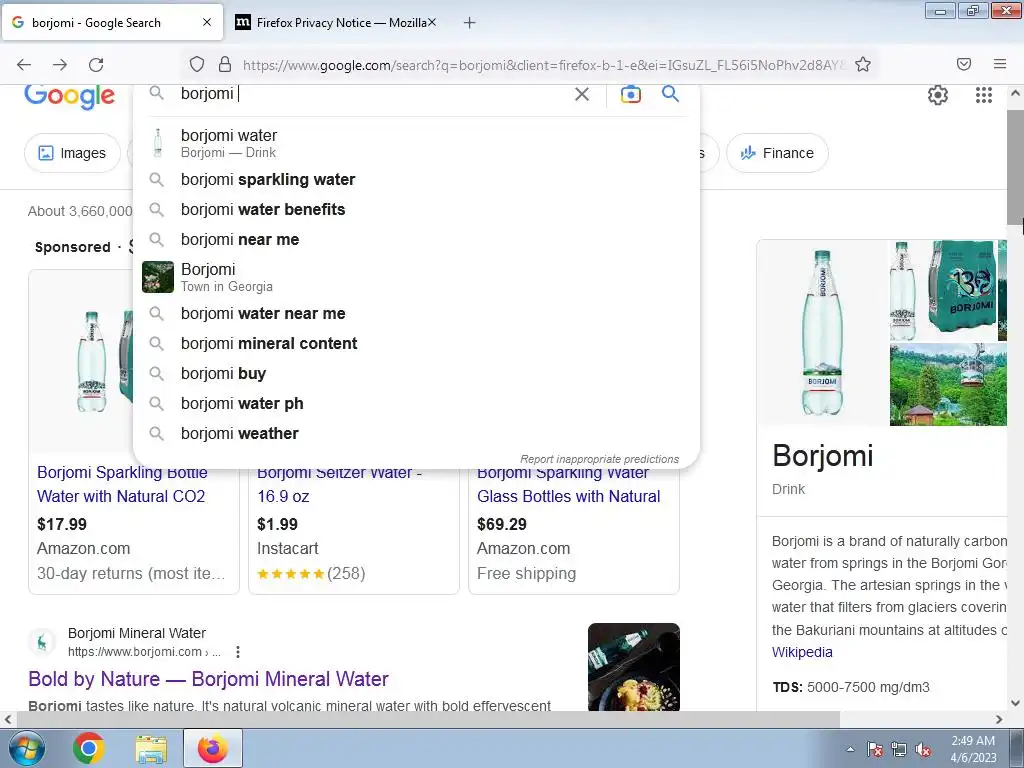Choose suggestion 'borjomi water benefits'
The height and width of the screenshot is (768, 1024).
click(416, 210)
